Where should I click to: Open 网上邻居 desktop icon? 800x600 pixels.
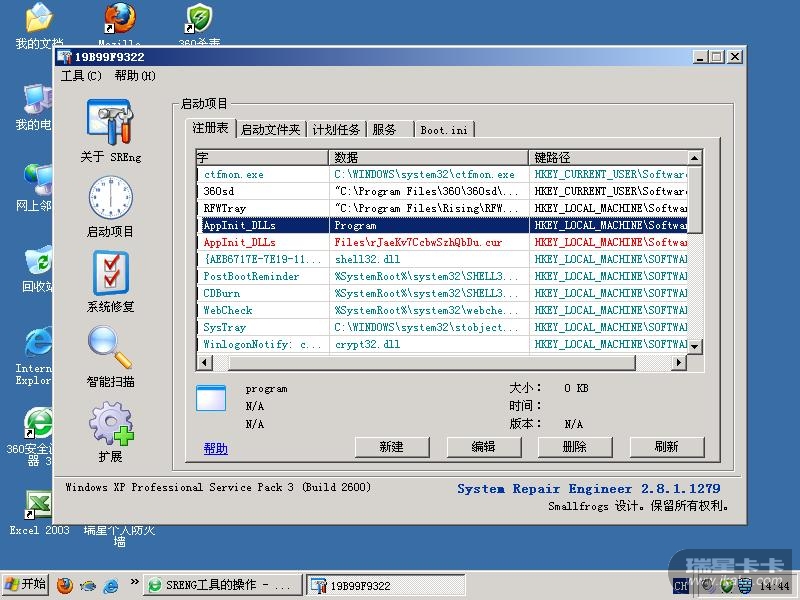click(x=35, y=188)
